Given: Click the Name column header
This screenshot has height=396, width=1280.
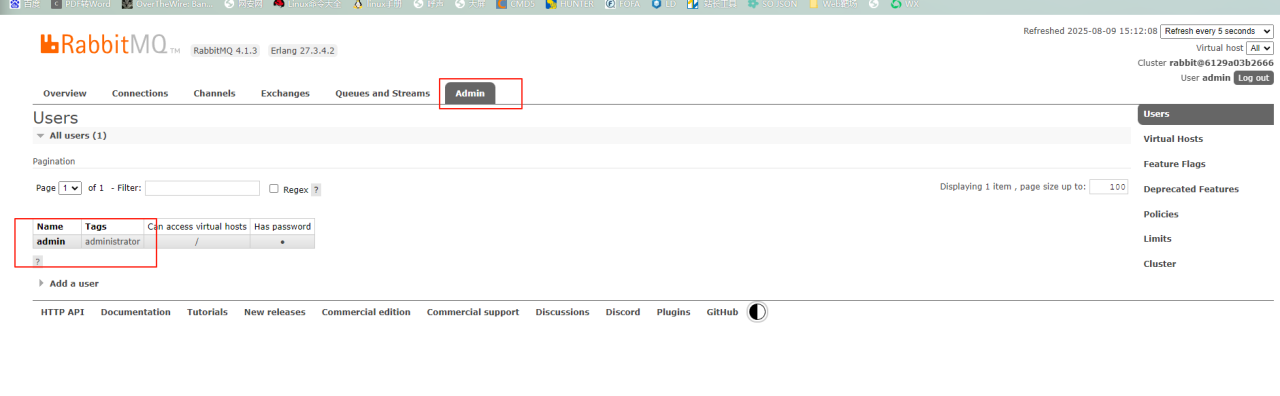Looking at the screenshot, I should click(x=57, y=227).
